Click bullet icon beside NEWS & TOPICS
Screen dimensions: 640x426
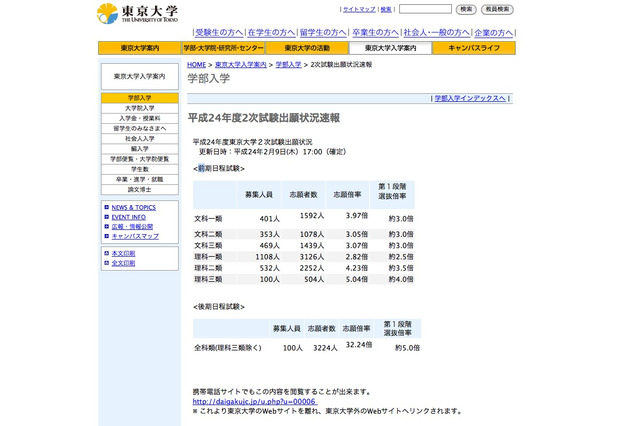point(107,207)
